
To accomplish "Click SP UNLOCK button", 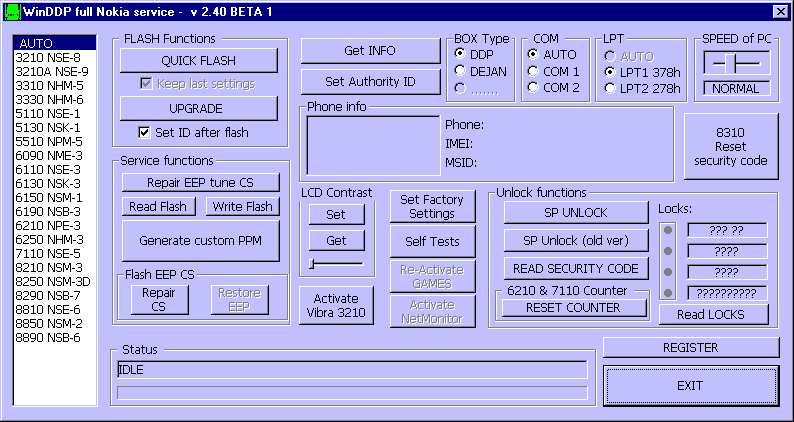I will pos(576,212).
